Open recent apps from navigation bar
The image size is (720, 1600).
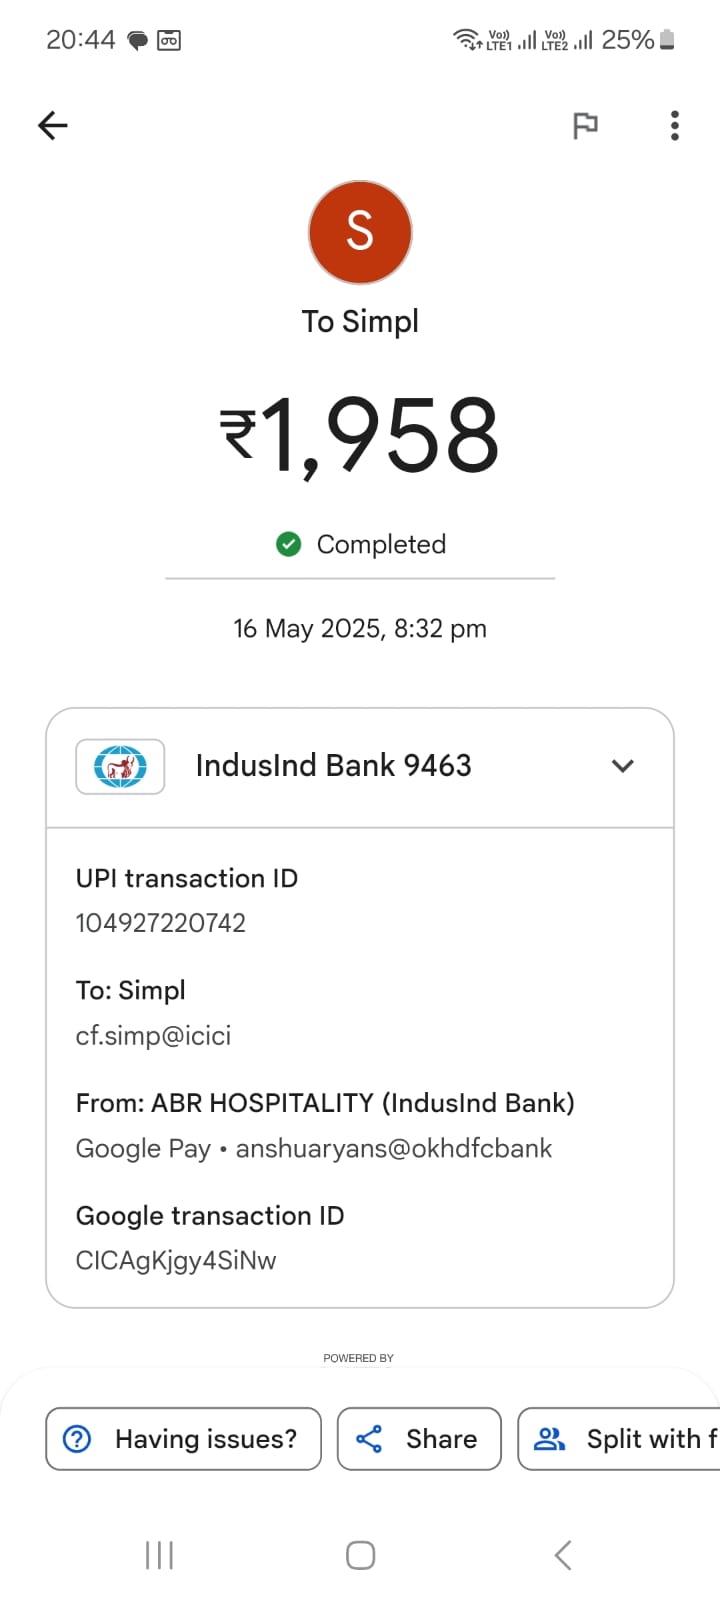tap(159, 1555)
